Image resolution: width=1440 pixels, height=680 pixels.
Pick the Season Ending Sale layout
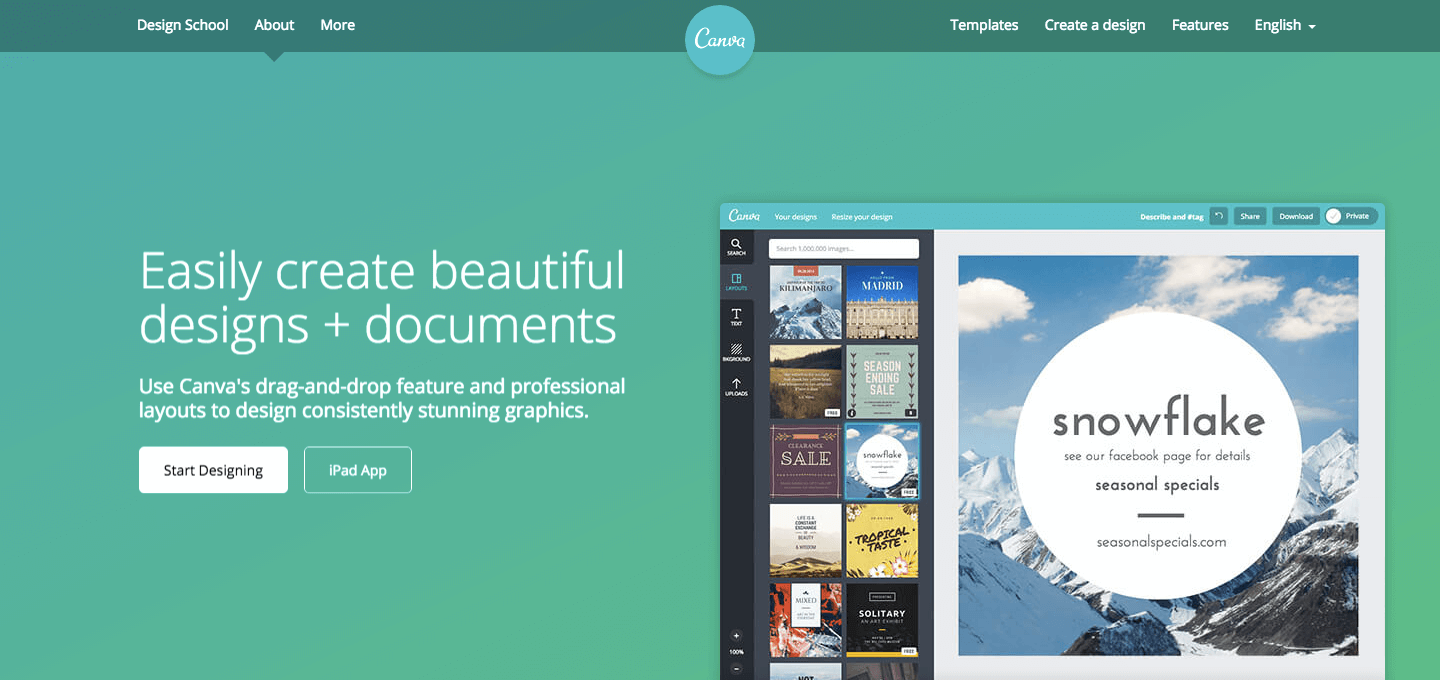coord(882,381)
